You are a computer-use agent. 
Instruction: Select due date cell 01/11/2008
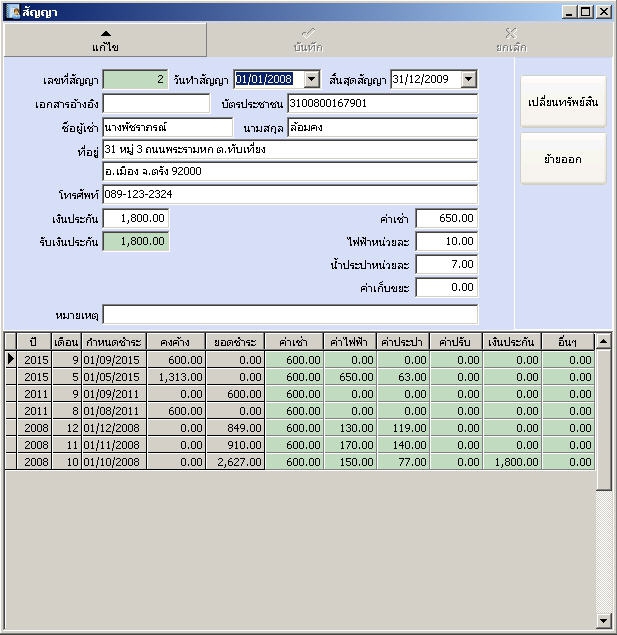(114, 445)
